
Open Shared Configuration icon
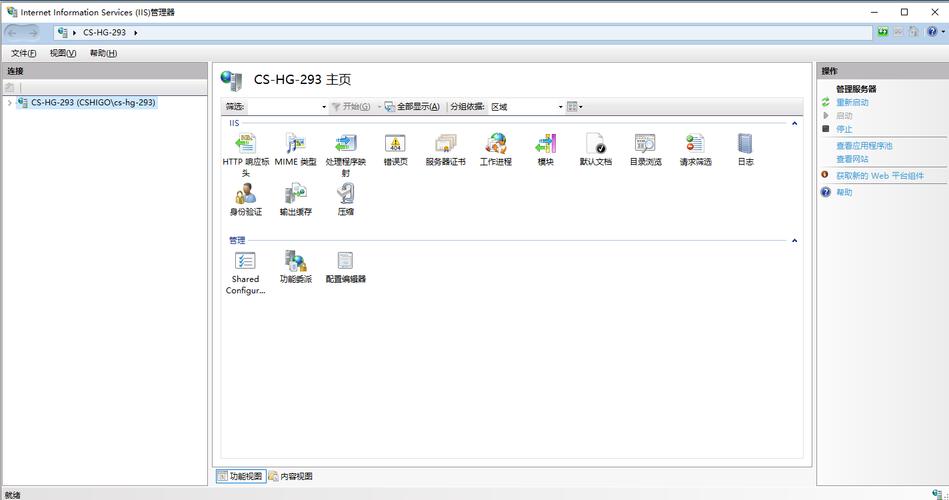(245, 261)
